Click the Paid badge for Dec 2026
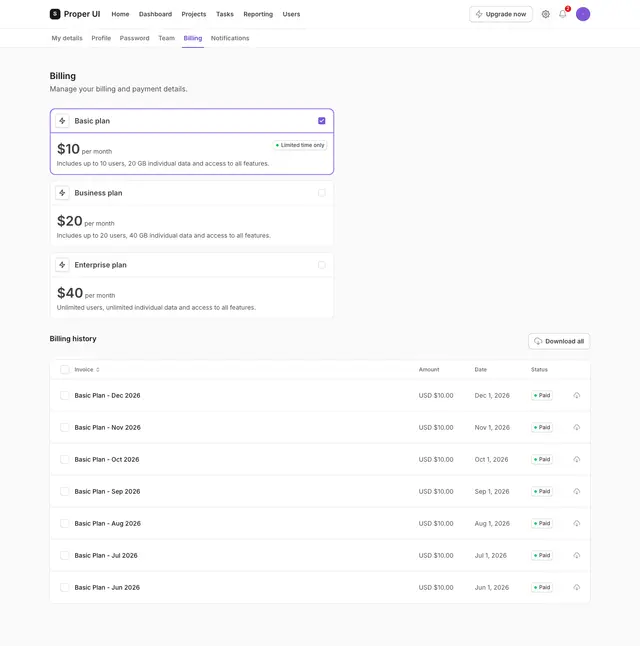This screenshot has height=646, width=640. [542, 396]
